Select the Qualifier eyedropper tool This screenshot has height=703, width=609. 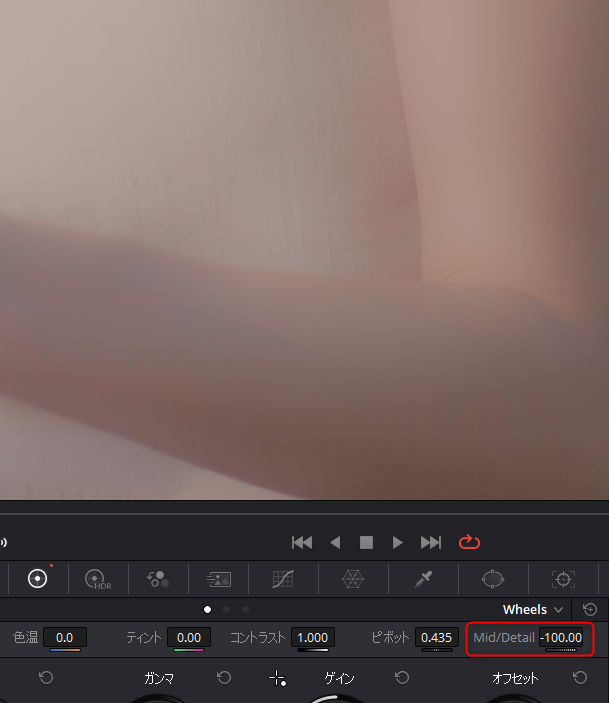tap(423, 578)
